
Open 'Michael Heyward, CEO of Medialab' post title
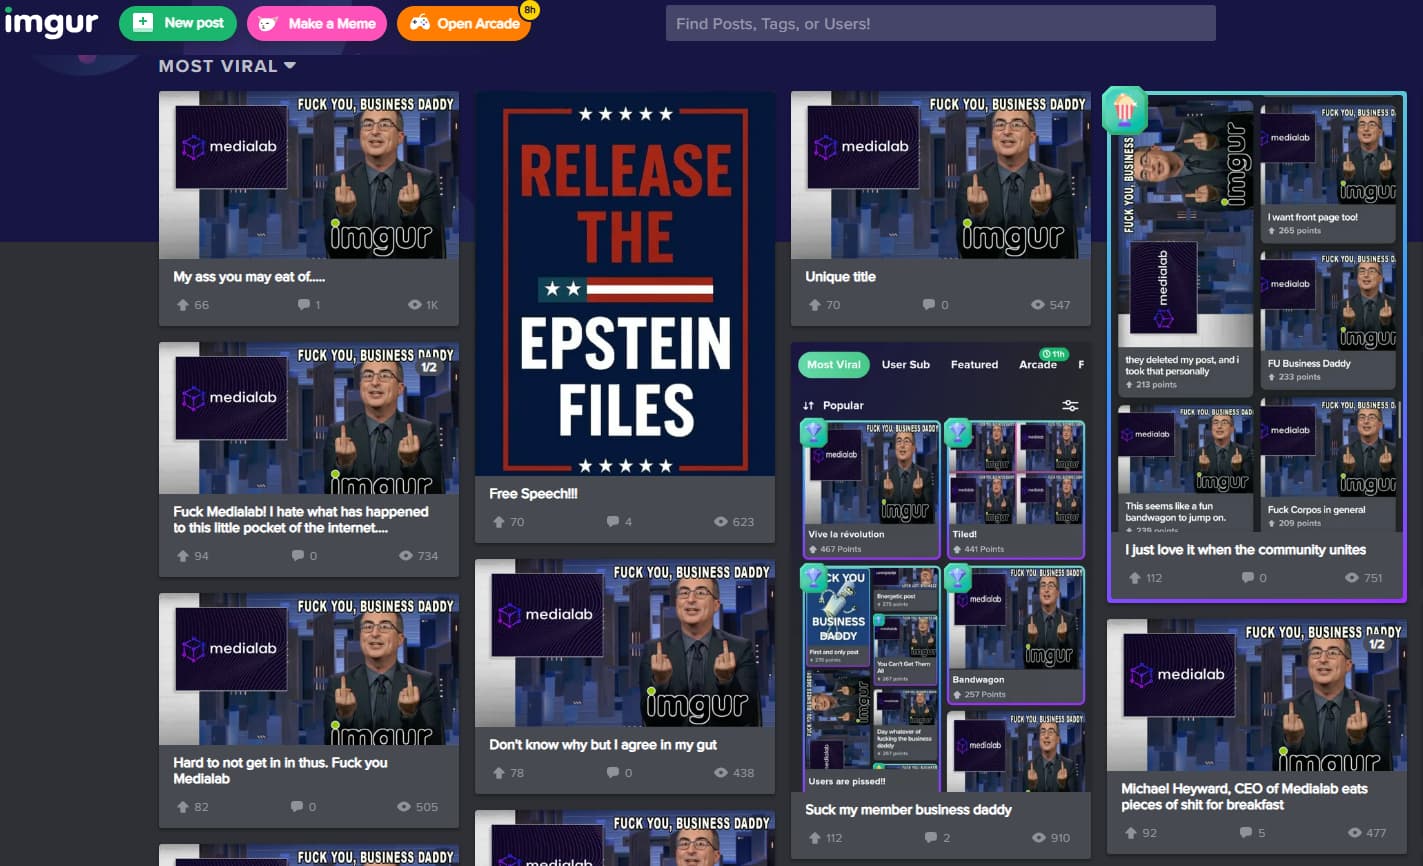point(1244,796)
